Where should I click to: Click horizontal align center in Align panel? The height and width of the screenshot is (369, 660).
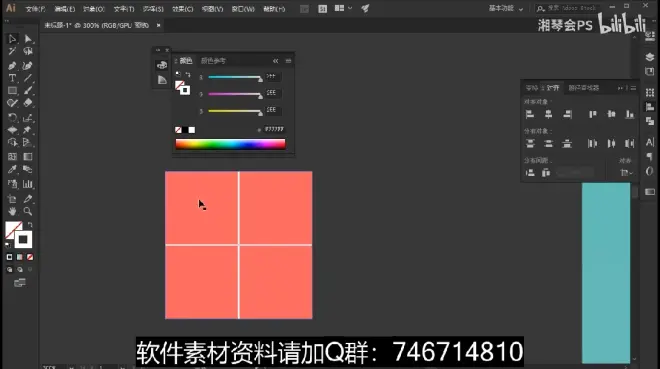(548, 114)
